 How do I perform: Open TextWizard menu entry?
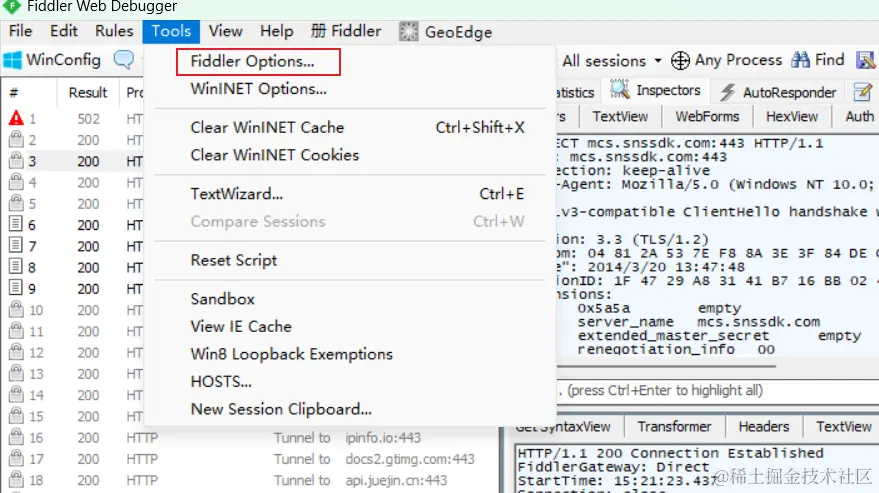(237, 194)
